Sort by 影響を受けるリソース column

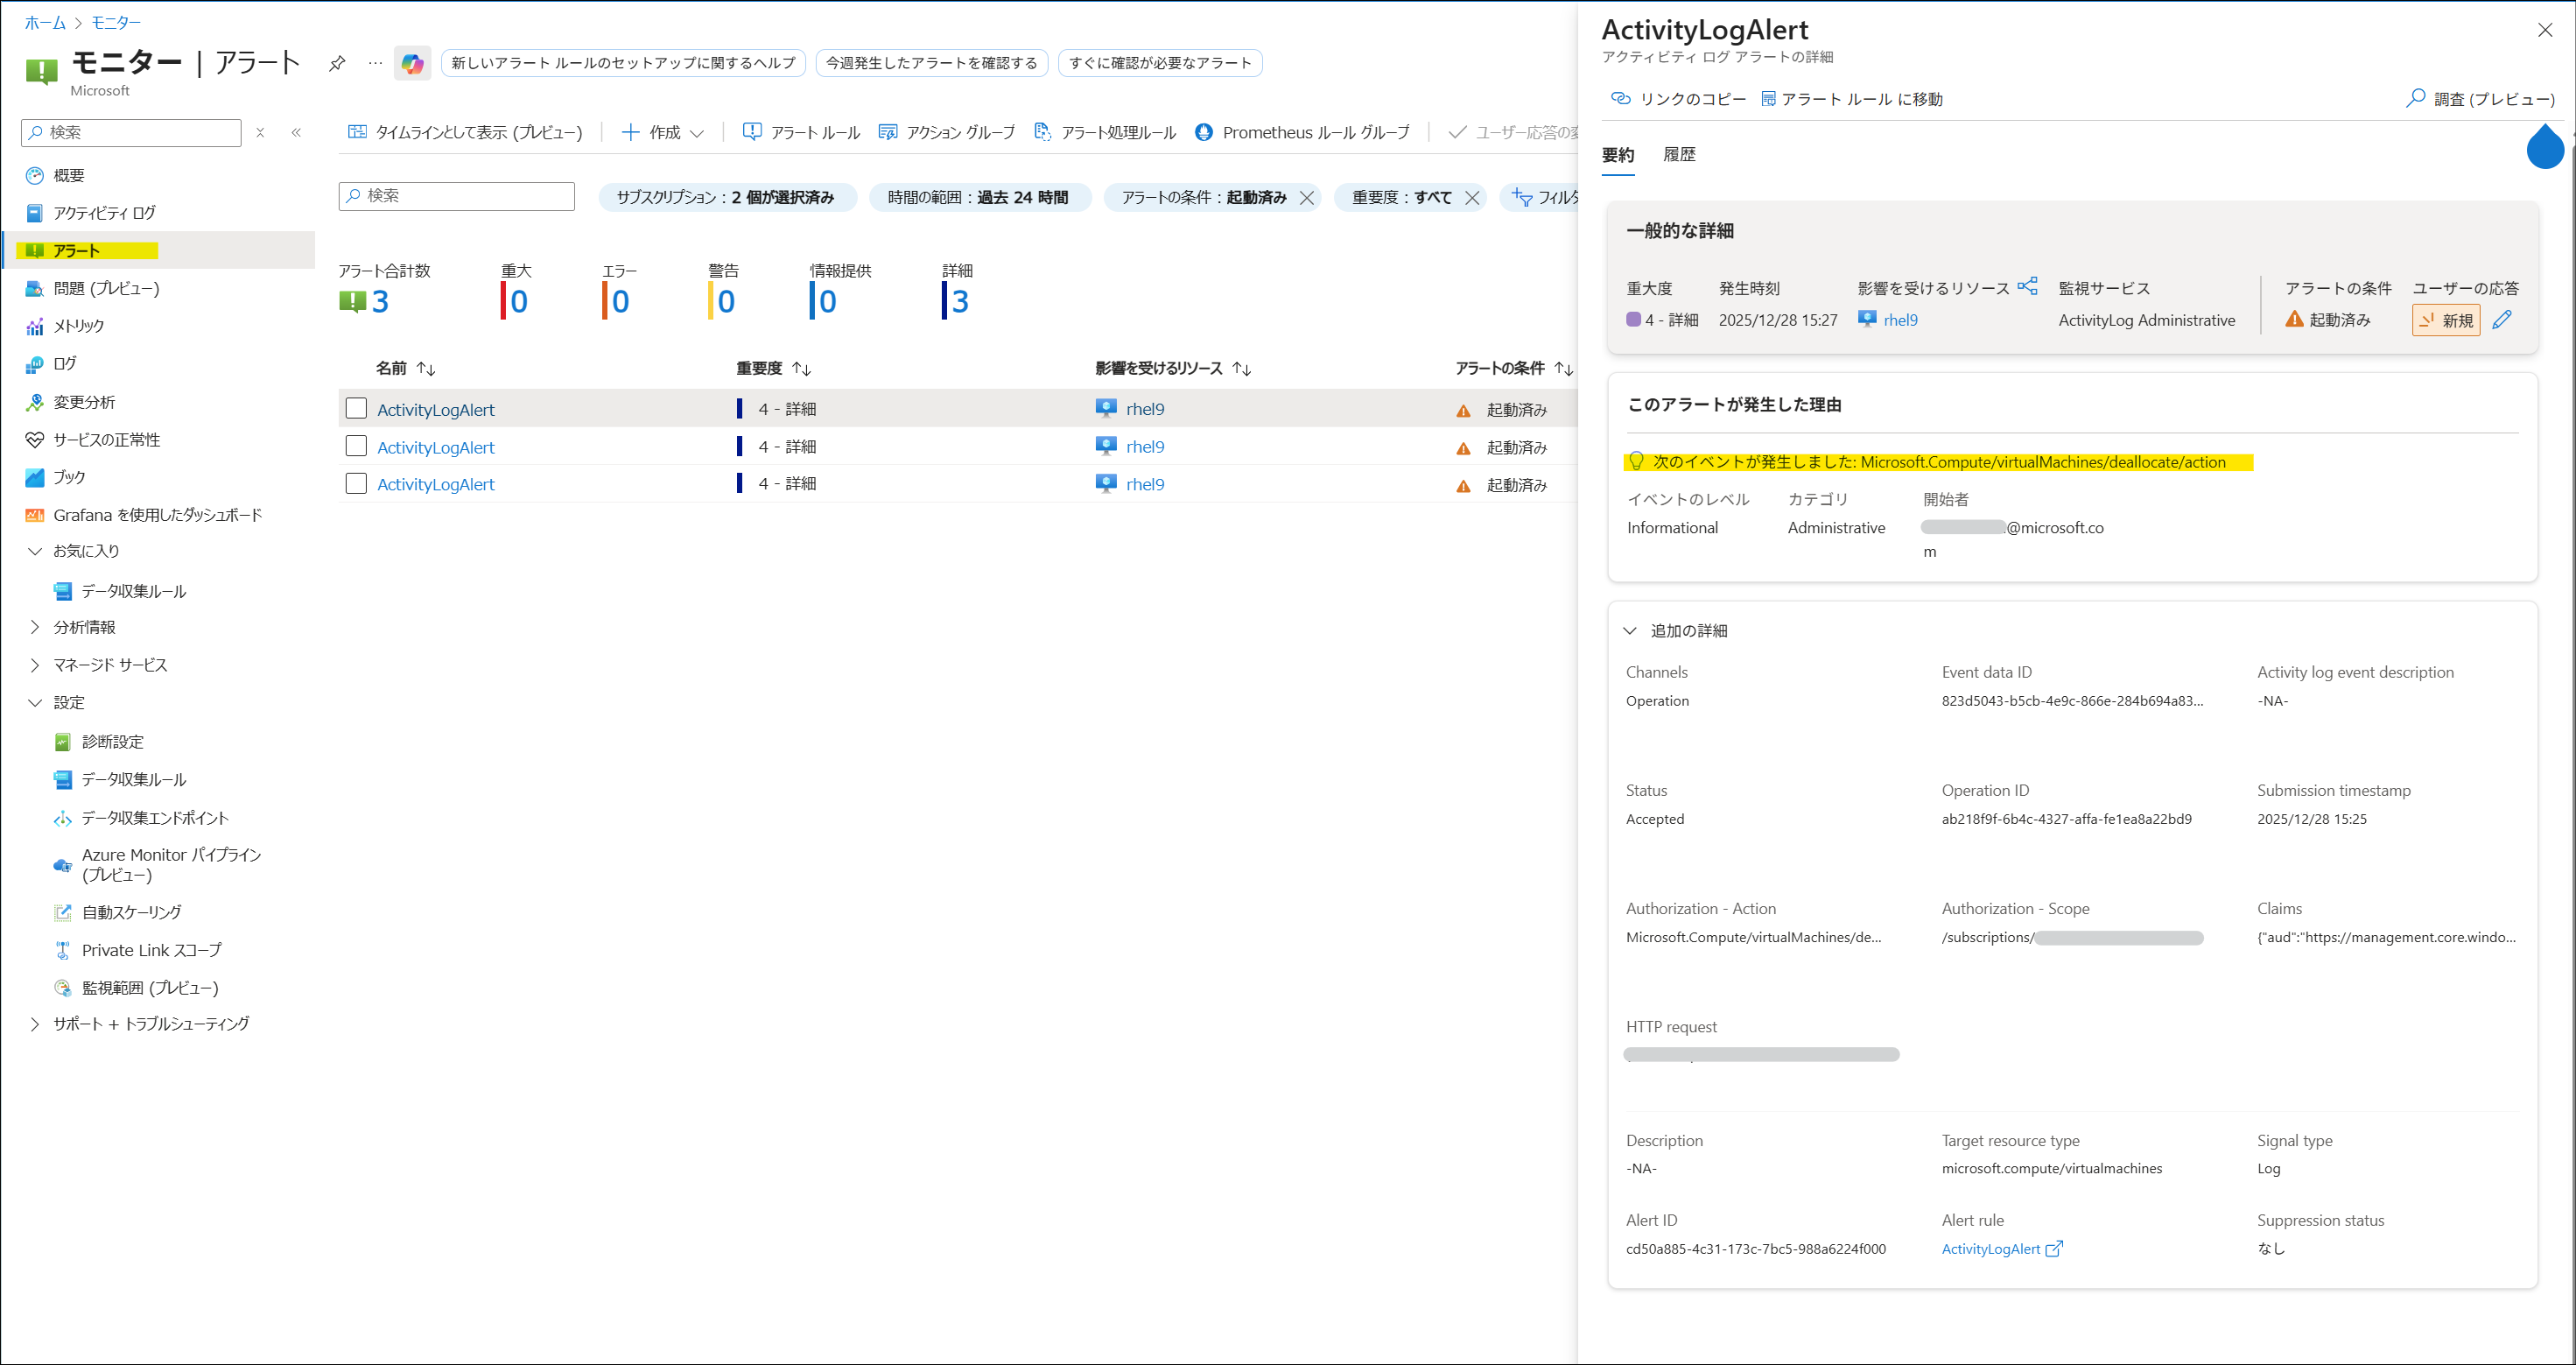coord(1173,369)
